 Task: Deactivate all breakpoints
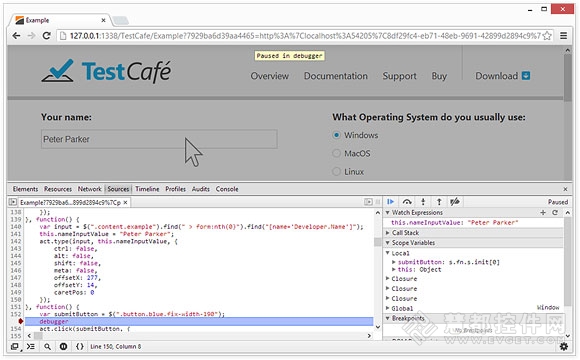pyautogui.click(x=455, y=202)
